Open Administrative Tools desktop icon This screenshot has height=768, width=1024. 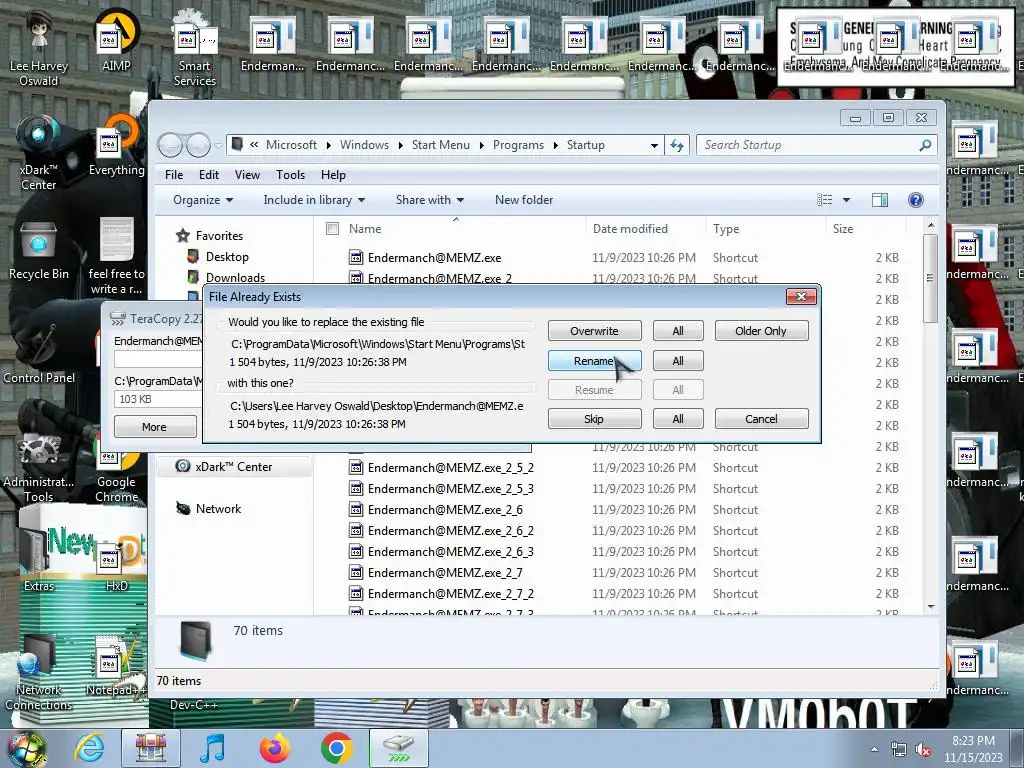[39, 467]
